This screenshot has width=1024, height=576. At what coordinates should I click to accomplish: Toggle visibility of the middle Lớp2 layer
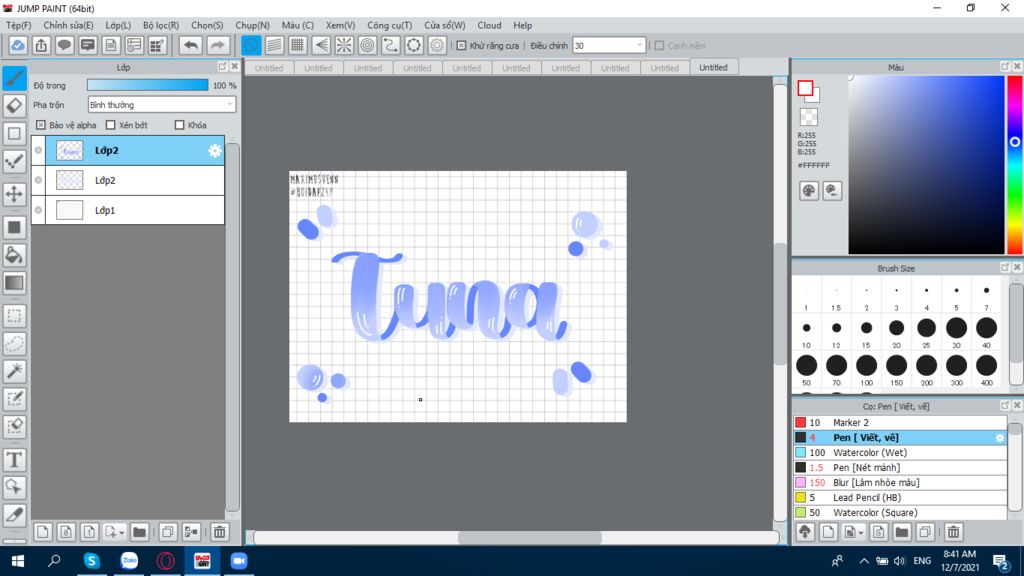(39, 180)
